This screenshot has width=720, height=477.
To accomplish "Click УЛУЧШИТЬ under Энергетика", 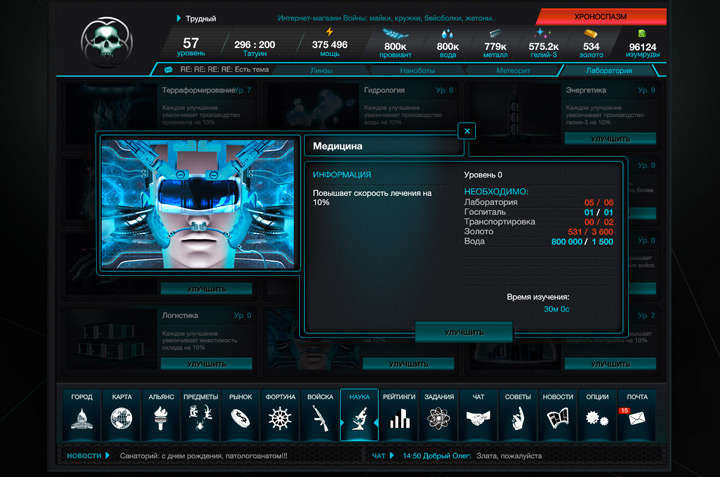I will (x=610, y=139).
